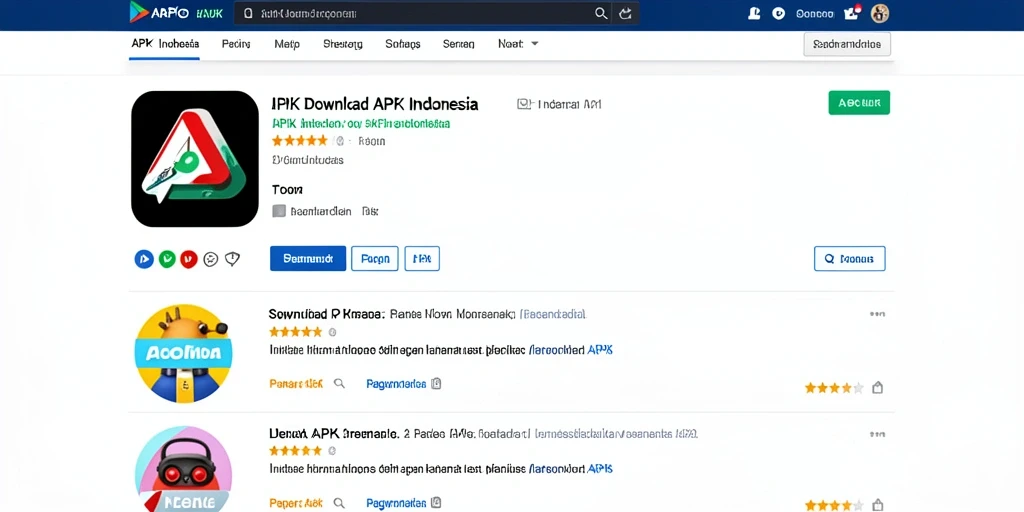Screen dimensions: 1024x512
Task: Click the outlined NPK button
Action: (422, 259)
